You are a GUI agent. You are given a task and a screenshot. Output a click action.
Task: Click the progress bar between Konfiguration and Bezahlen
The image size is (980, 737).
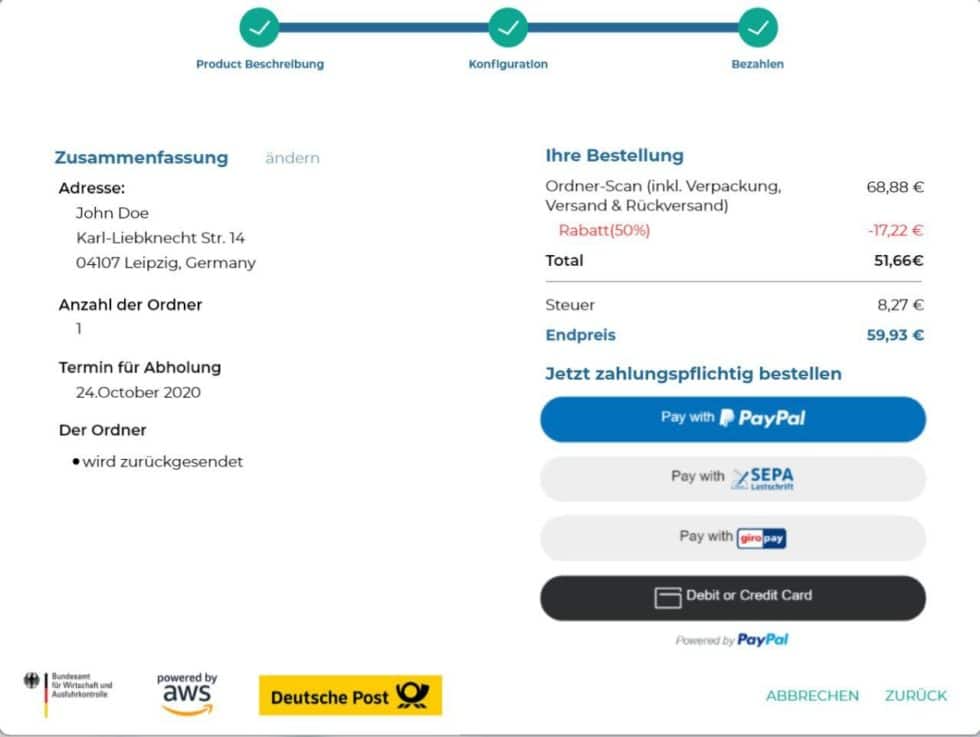tap(633, 28)
